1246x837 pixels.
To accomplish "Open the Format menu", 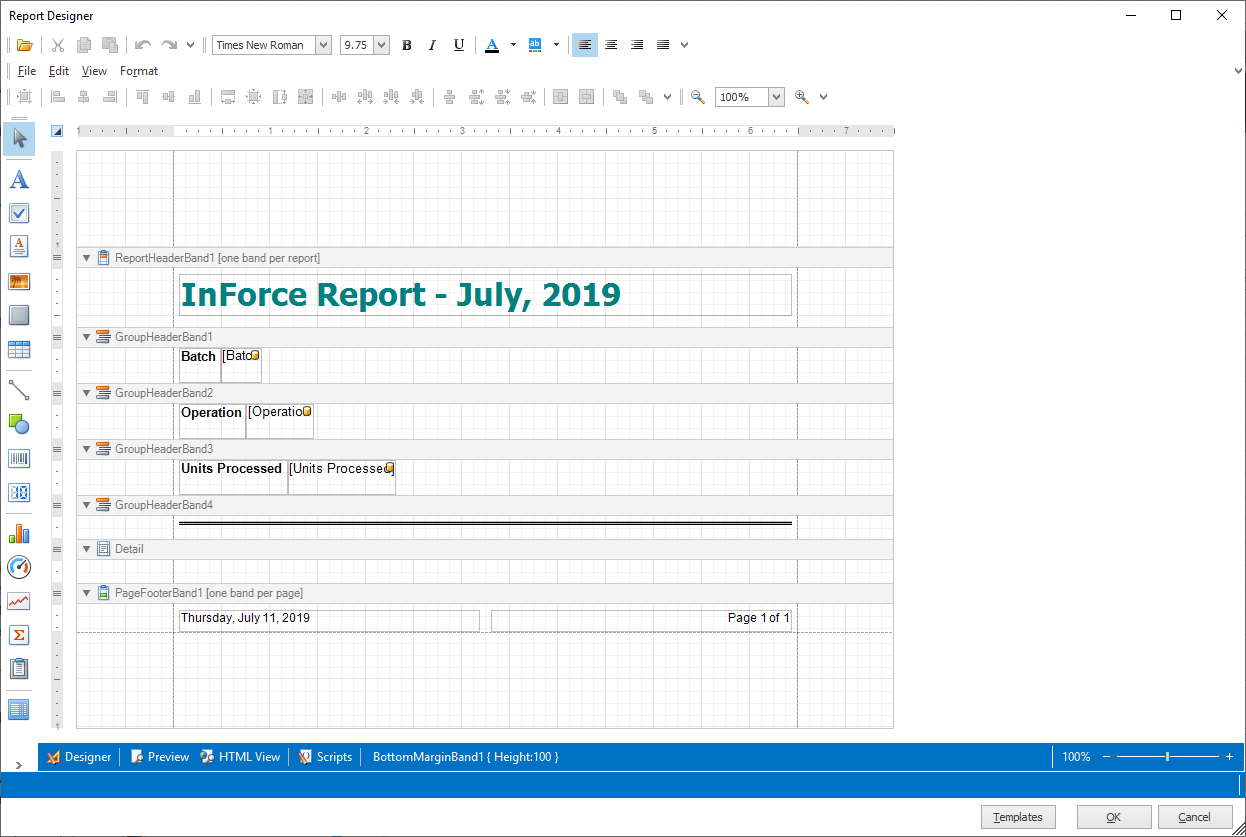I will point(138,70).
